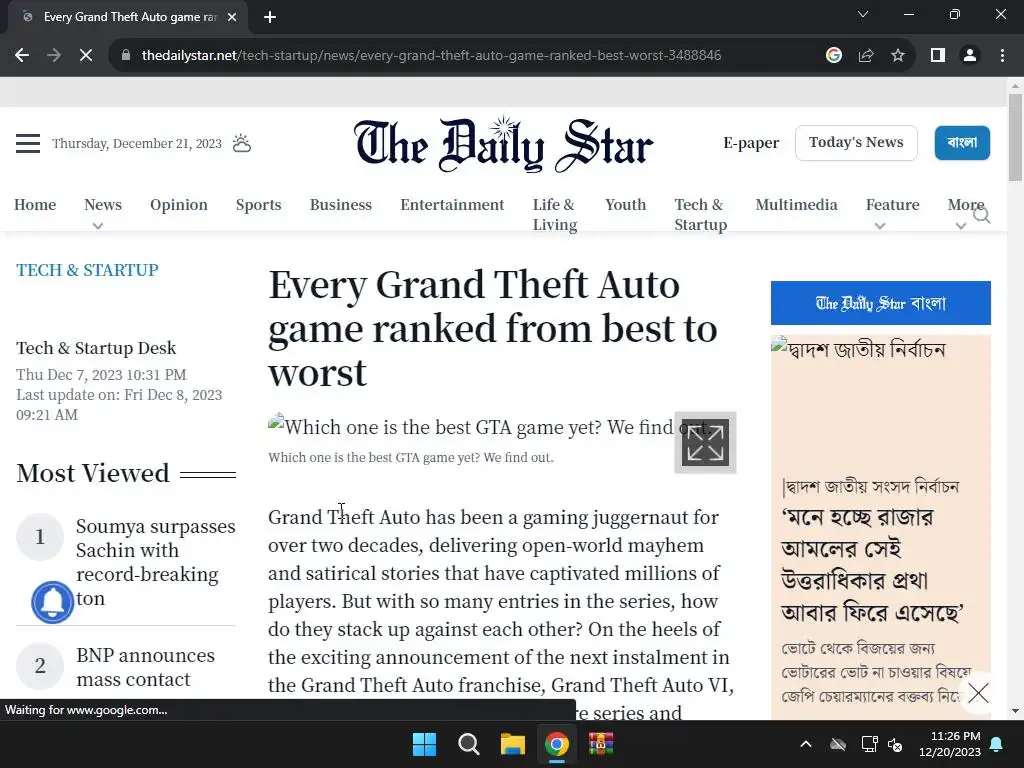Image resolution: width=1024 pixels, height=768 pixels.
Task: Go to Home section
Action: click(35, 204)
